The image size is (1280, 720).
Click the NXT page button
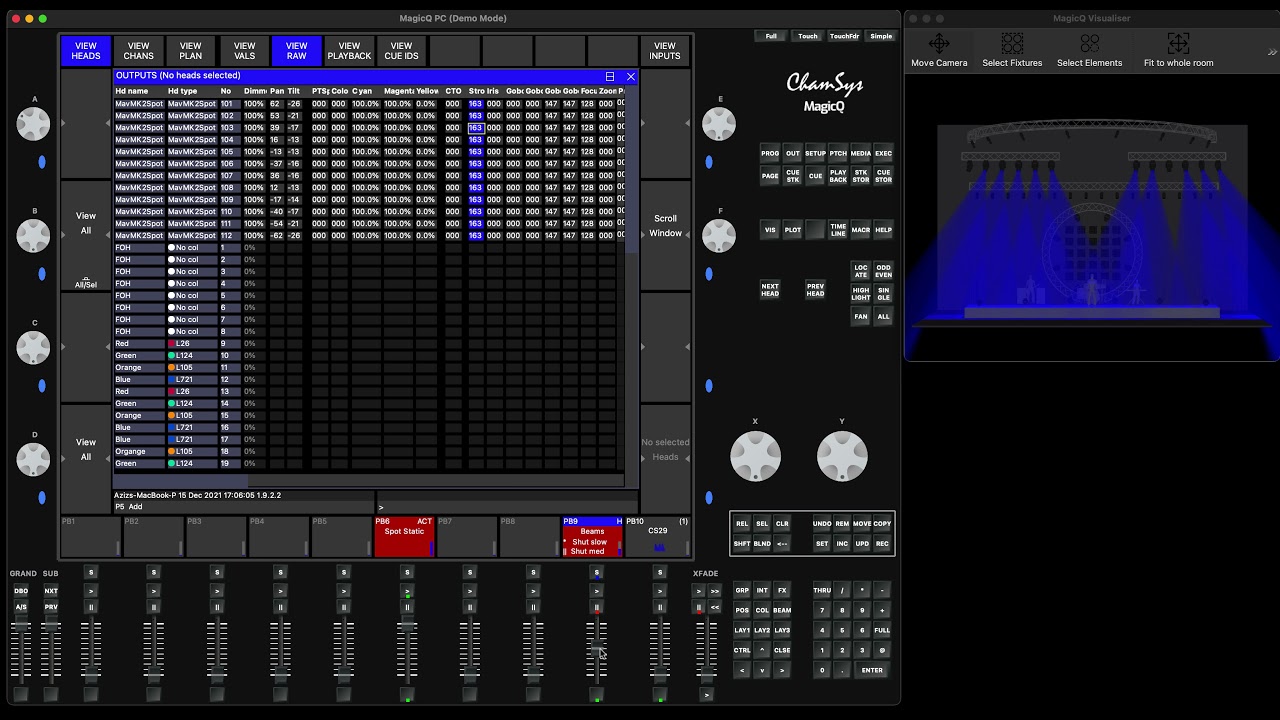[51, 591]
